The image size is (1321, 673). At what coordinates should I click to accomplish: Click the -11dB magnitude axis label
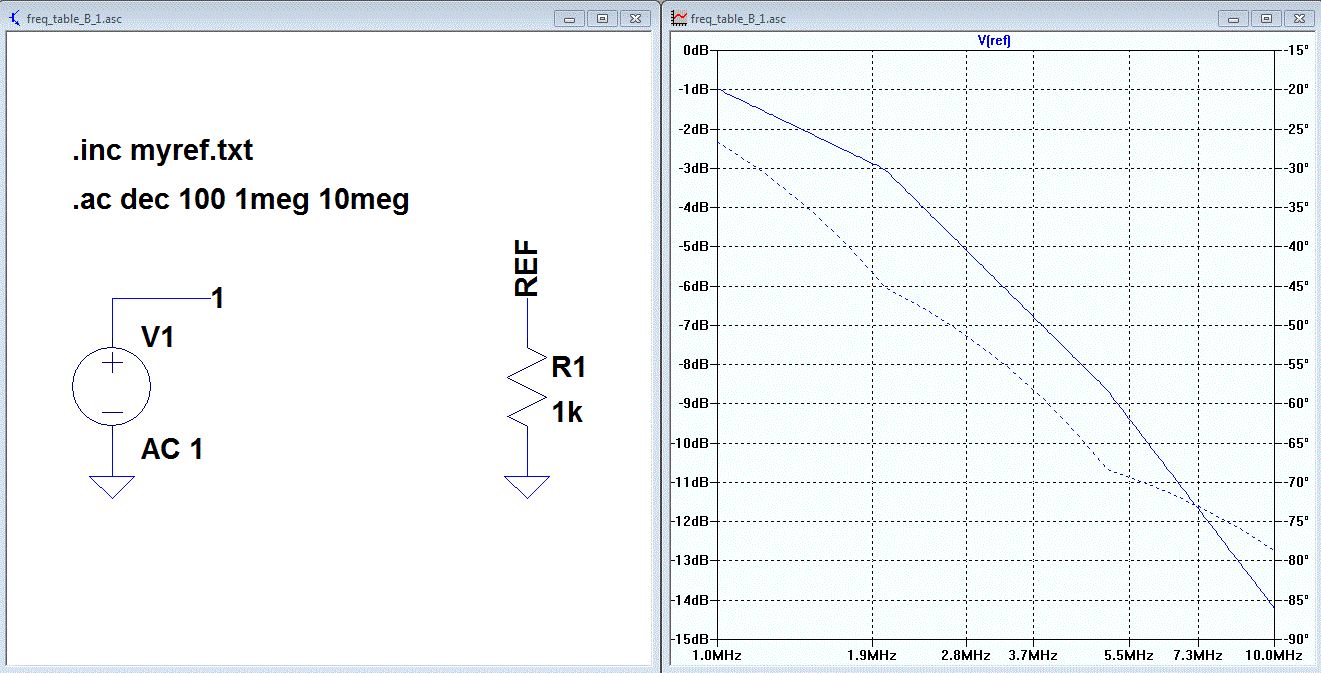click(691, 482)
